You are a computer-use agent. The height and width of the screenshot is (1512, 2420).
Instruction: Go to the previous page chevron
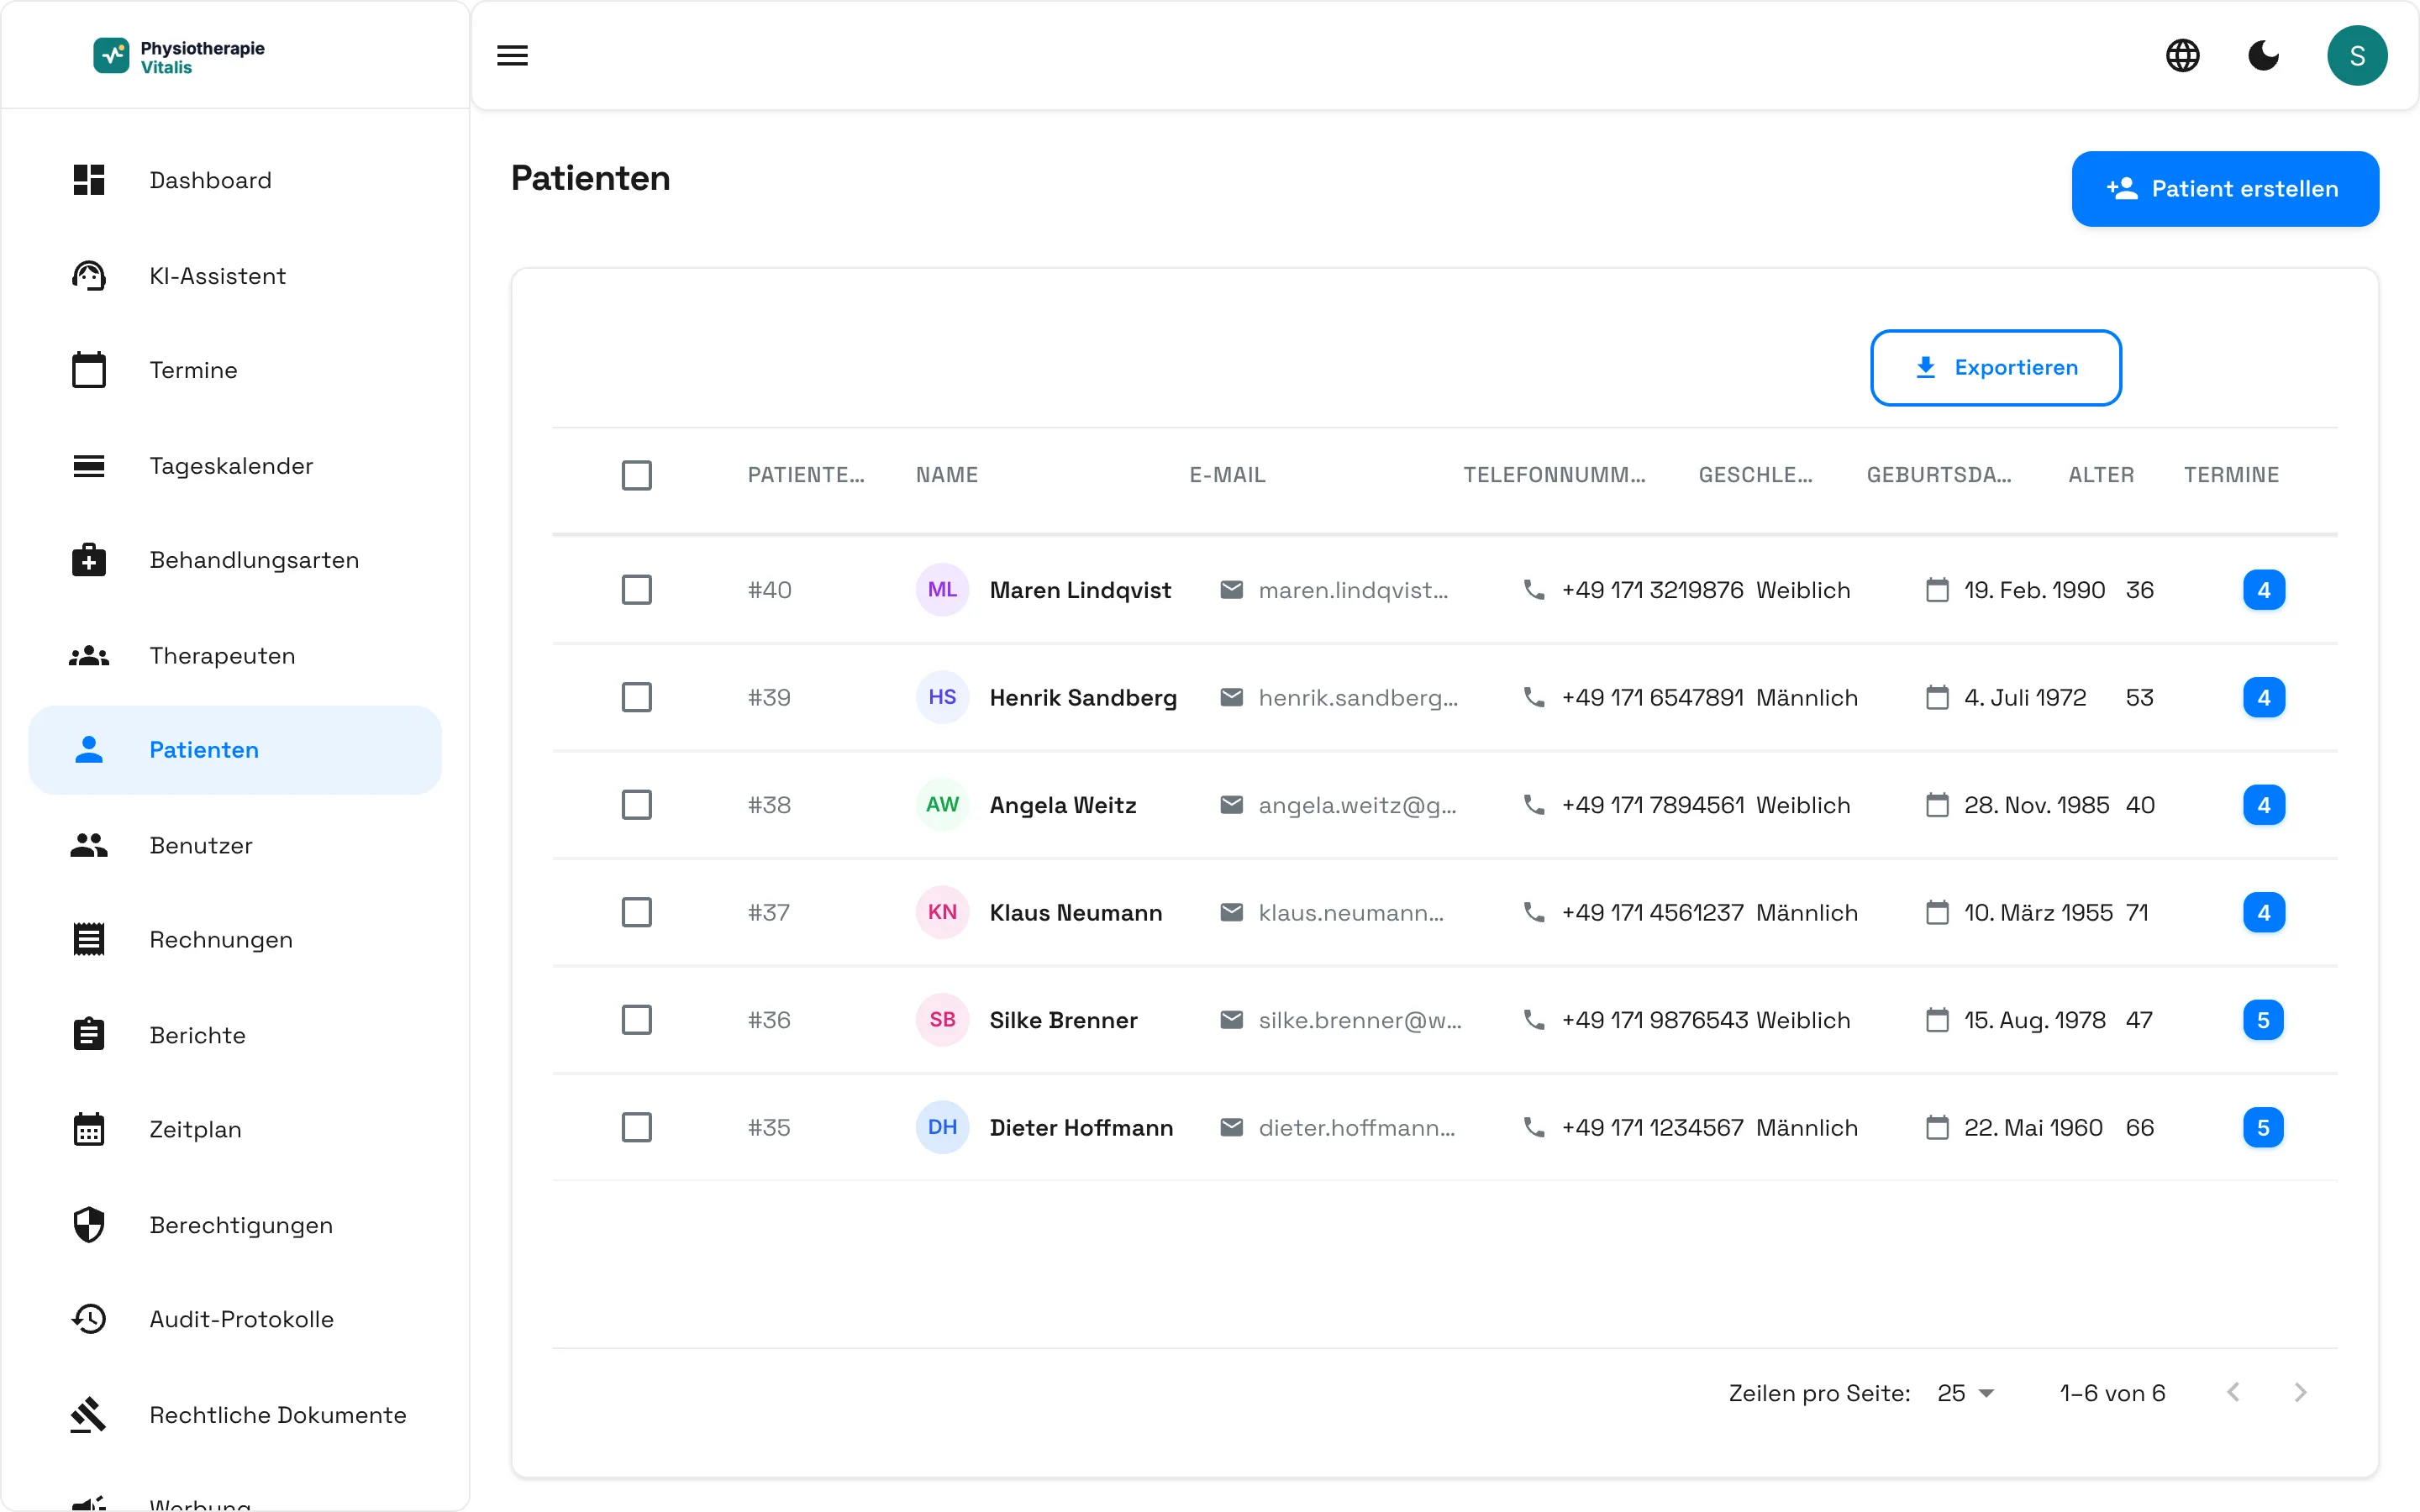pyautogui.click(x=2233, y=1393)
